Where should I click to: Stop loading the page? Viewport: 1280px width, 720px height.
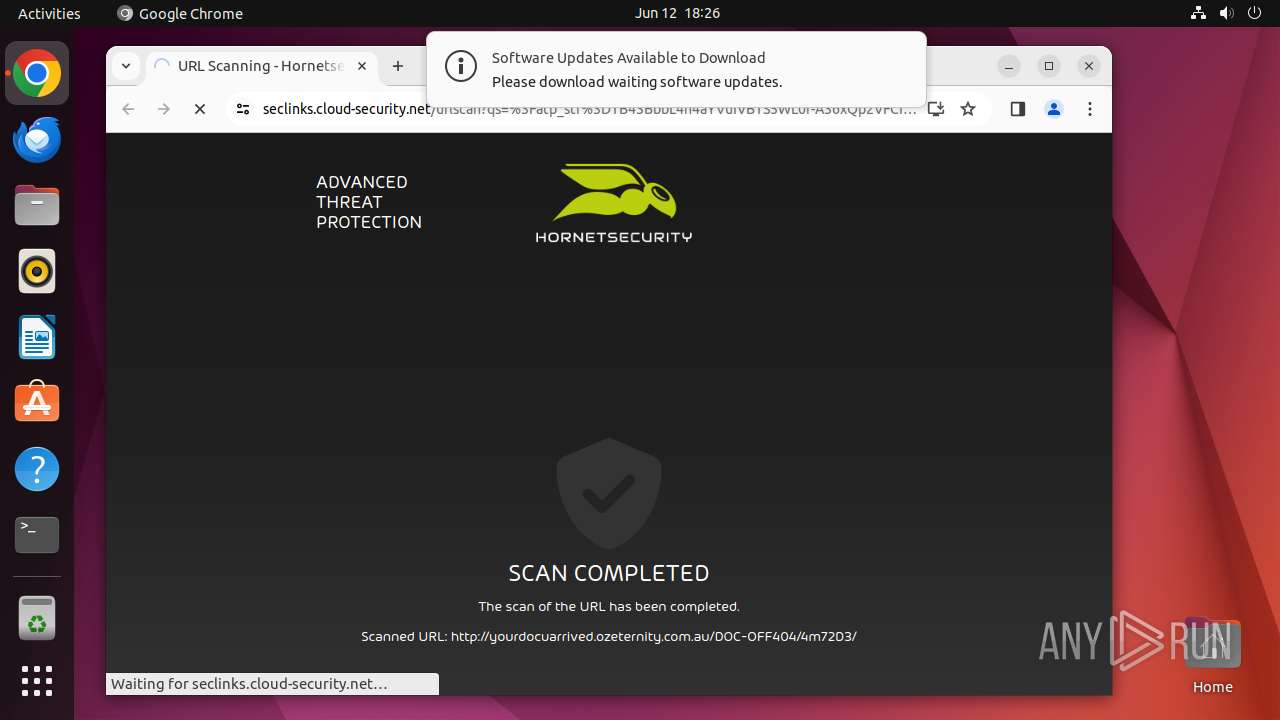tap(200, 109)
